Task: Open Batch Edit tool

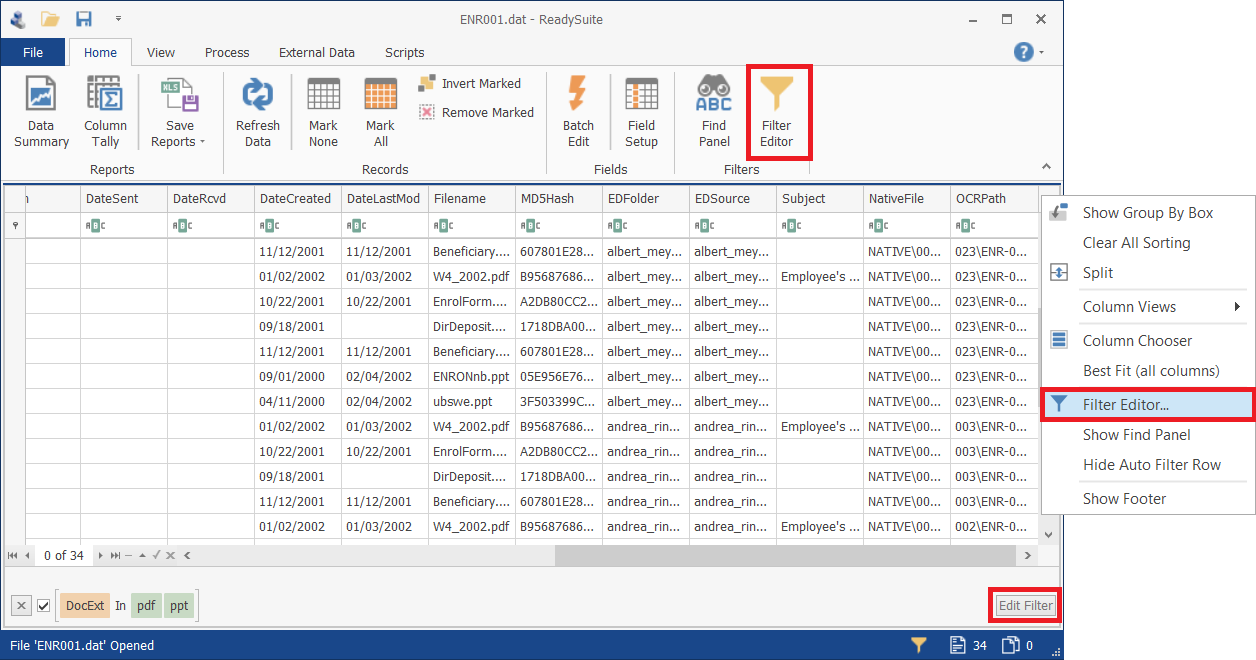Action: coord(578,111)
